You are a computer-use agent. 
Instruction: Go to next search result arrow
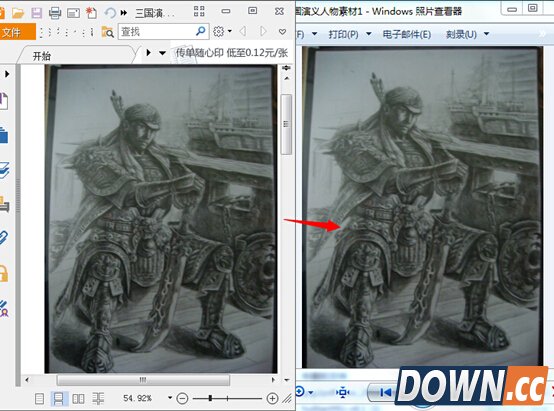click(263, 31)
